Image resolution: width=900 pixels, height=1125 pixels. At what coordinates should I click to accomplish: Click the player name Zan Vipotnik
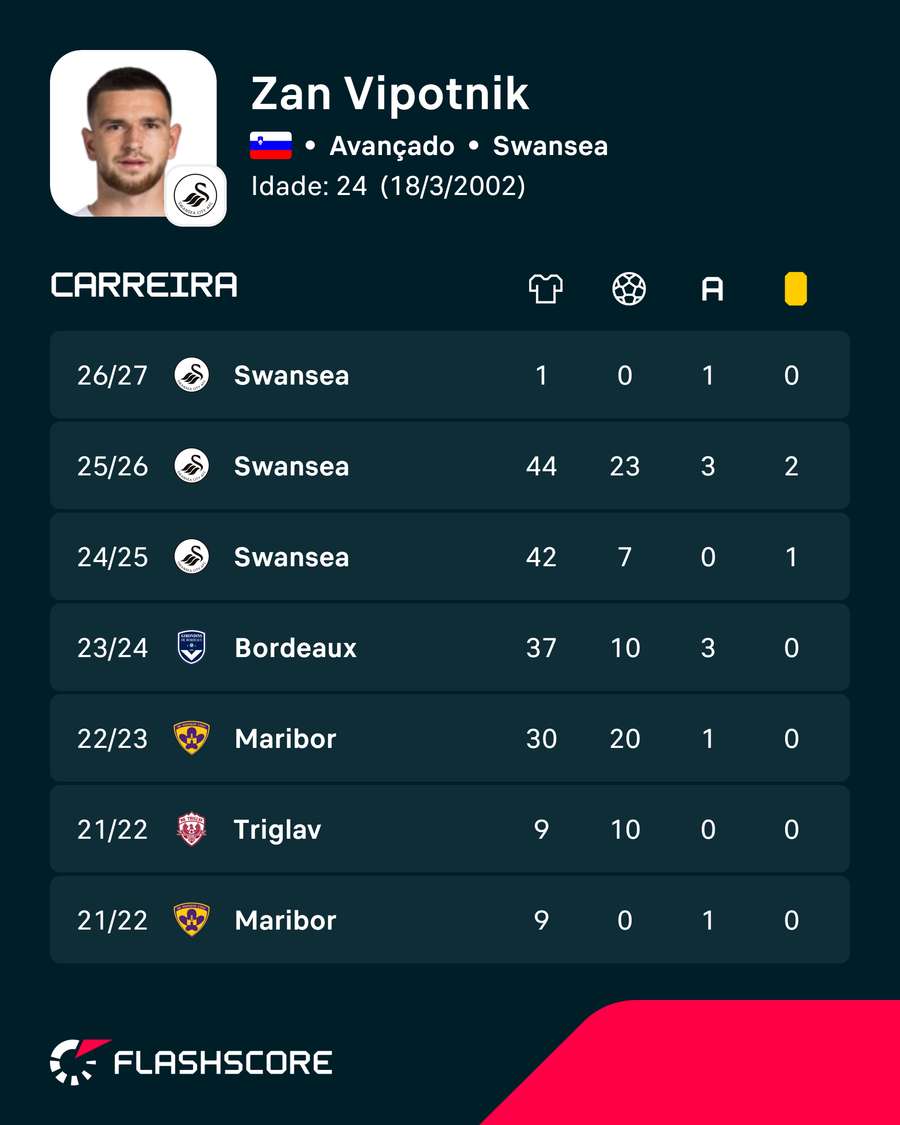coord(390,93)
